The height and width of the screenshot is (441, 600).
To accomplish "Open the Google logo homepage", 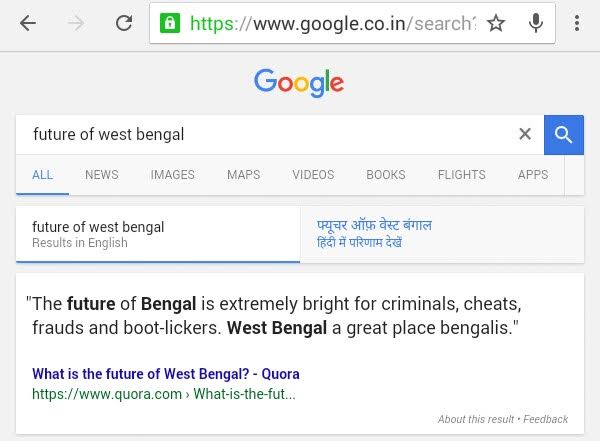I will (x=299, y=82).
